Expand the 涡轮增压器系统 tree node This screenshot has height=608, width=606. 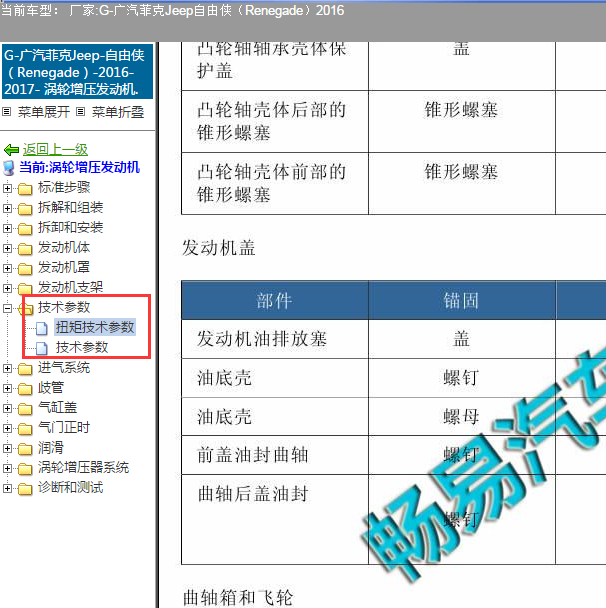coord(7,468)
